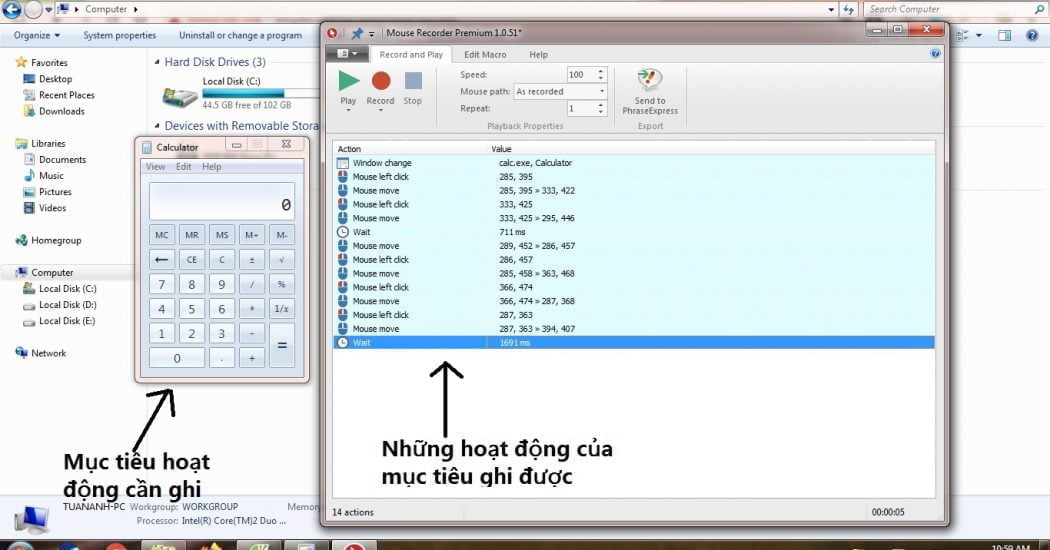Click the pin icon in title bar

pos(357,33)
